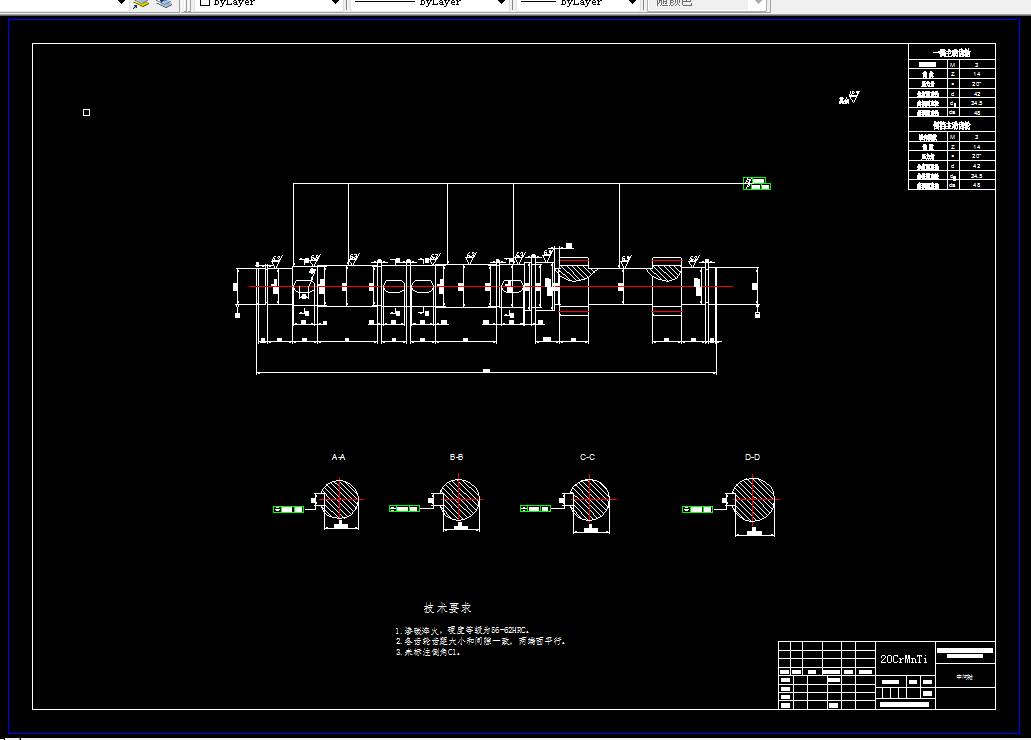
Task: Select the 20CrMnTi material text
Action: point(904,659)
